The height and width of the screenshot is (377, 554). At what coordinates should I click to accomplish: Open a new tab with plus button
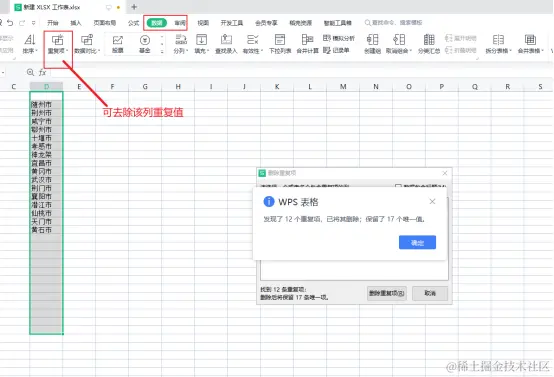(x=134, y=7)
